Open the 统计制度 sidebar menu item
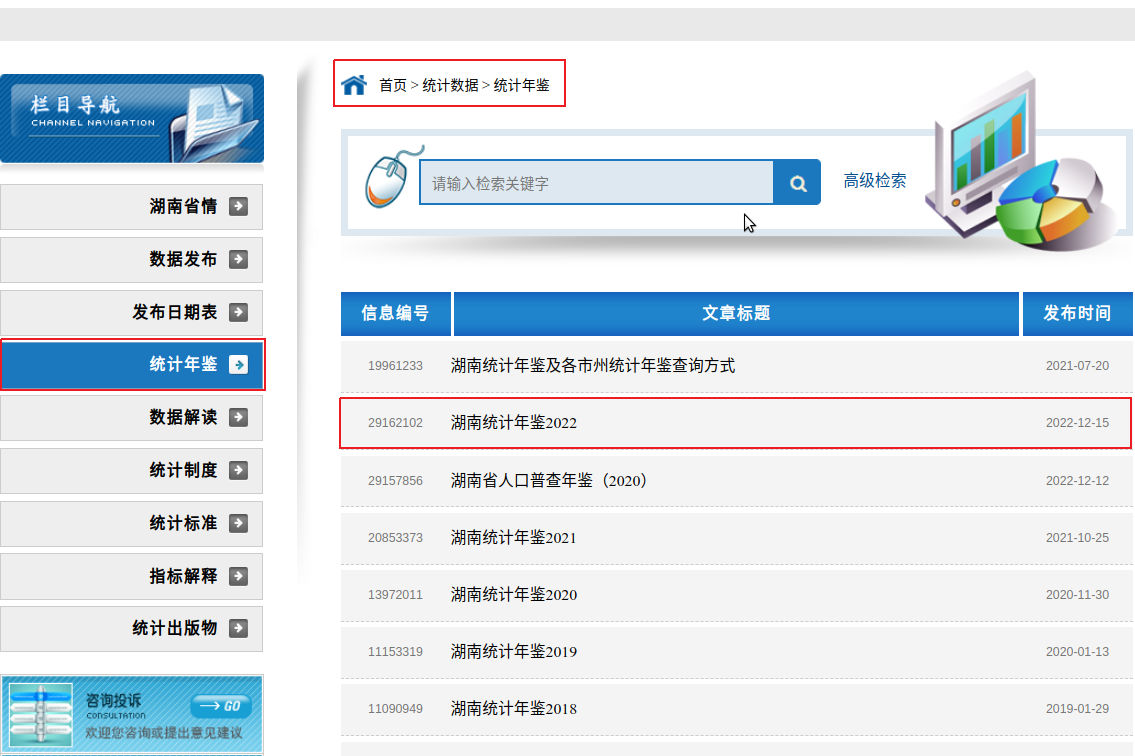 point(183,470)
